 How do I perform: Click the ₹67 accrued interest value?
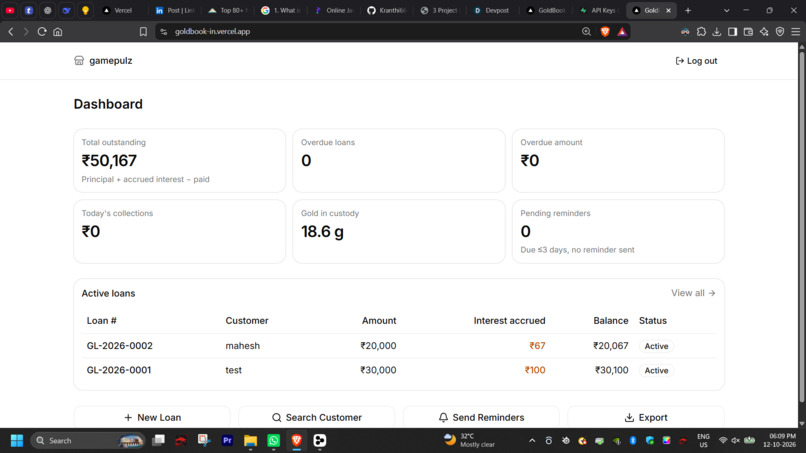[537, 346]
